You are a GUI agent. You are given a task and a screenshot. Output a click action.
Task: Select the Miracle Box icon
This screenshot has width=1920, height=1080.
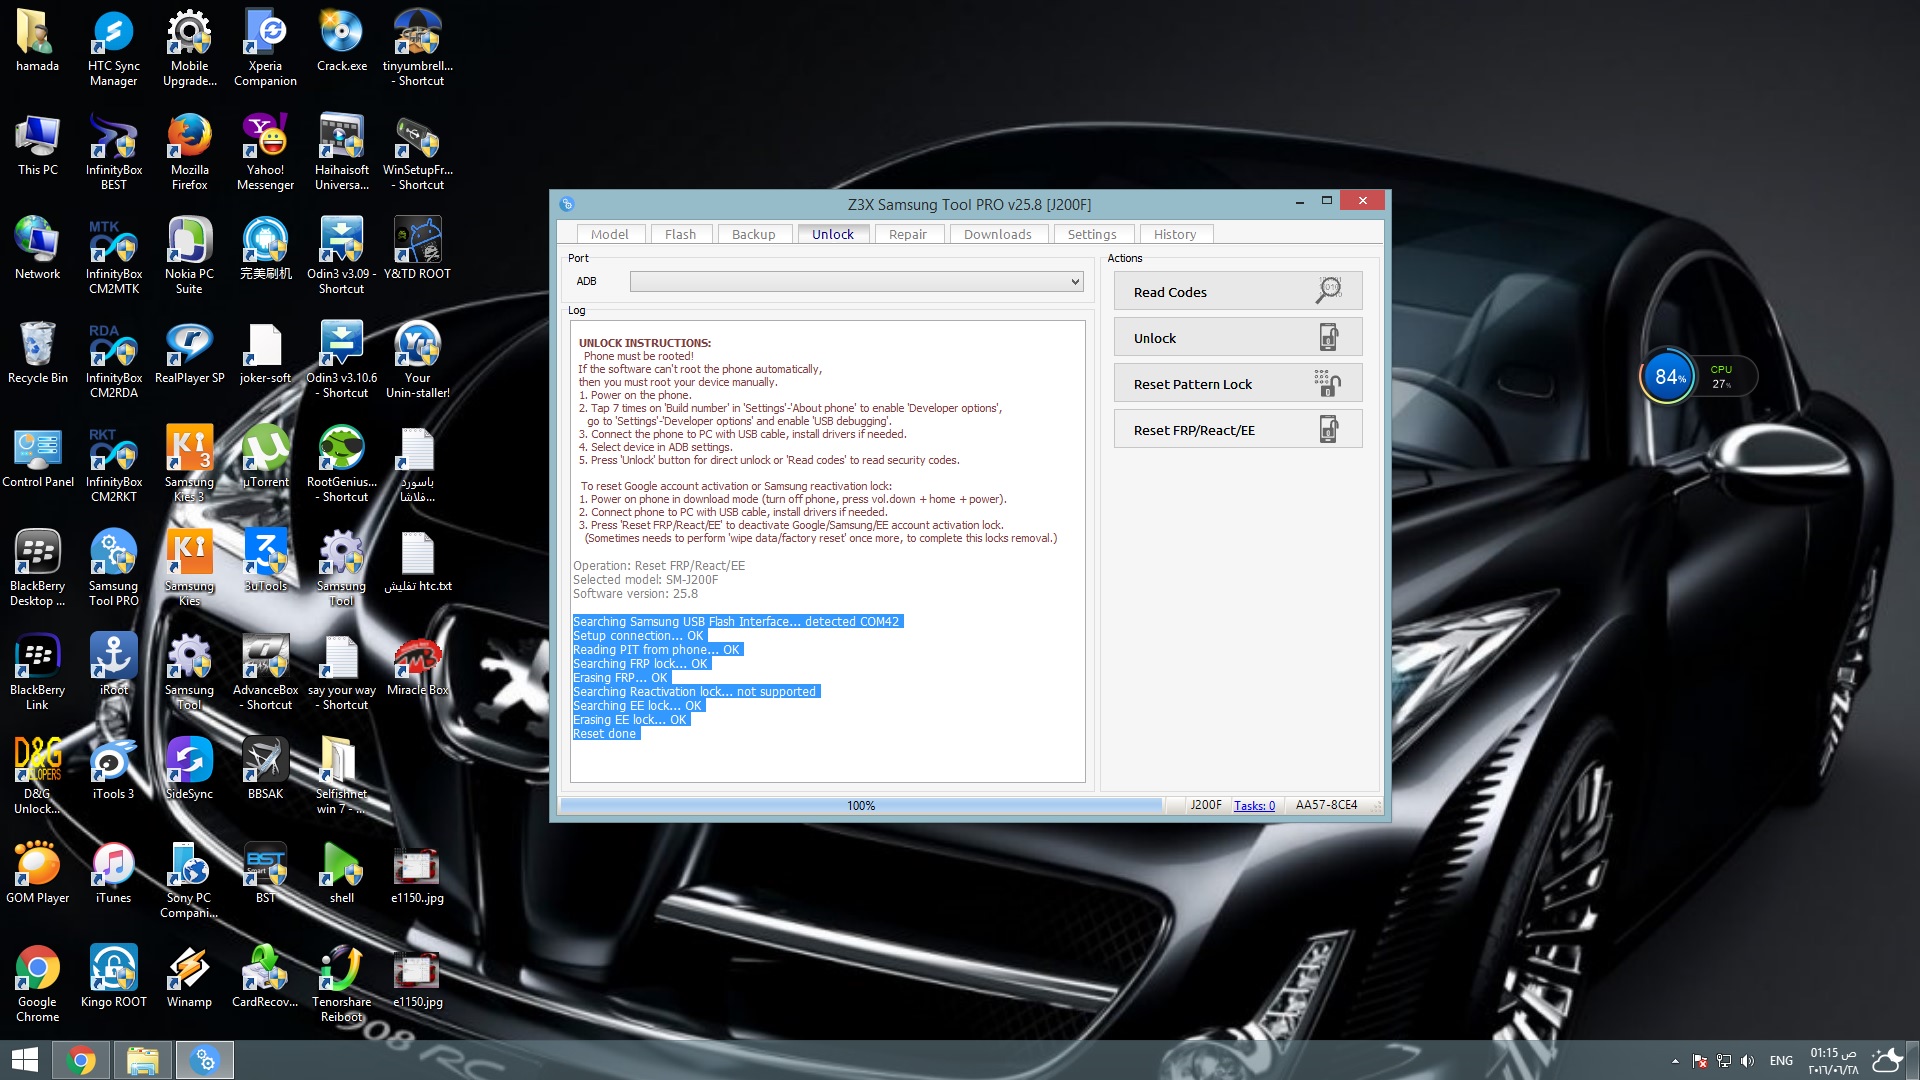point(417,666)
